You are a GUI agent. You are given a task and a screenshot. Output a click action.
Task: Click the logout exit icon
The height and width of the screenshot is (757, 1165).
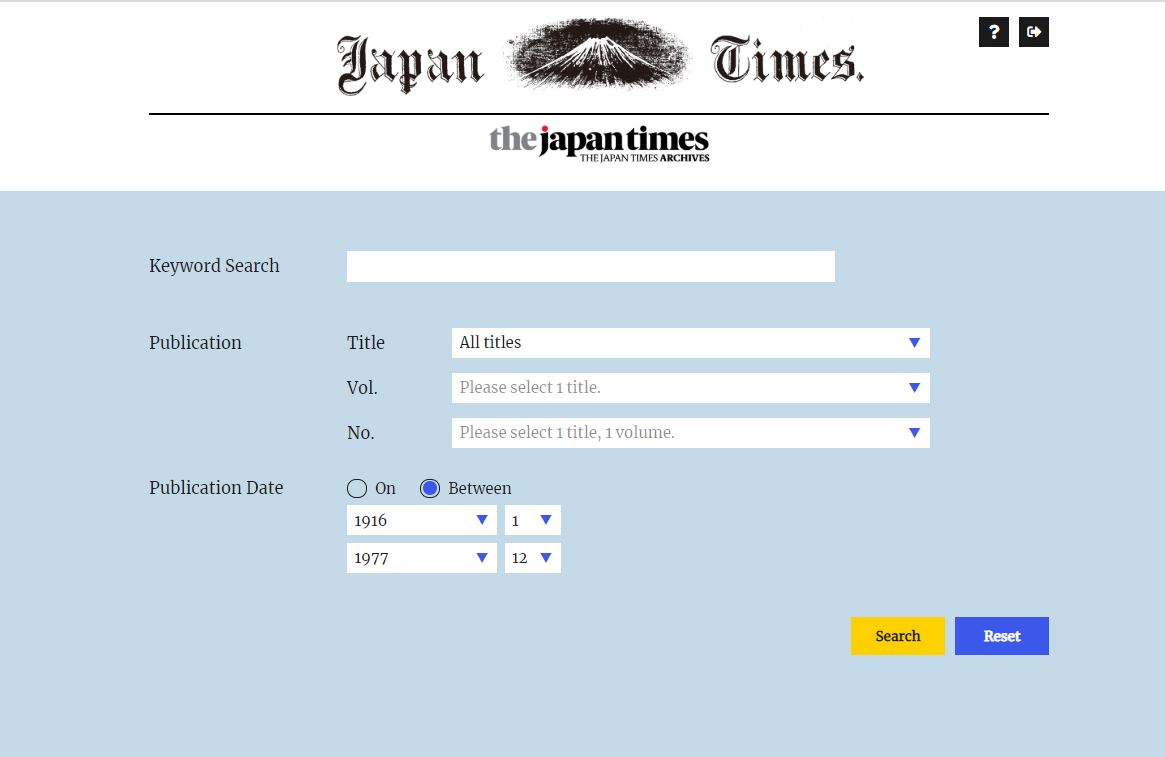(1033, 32)
